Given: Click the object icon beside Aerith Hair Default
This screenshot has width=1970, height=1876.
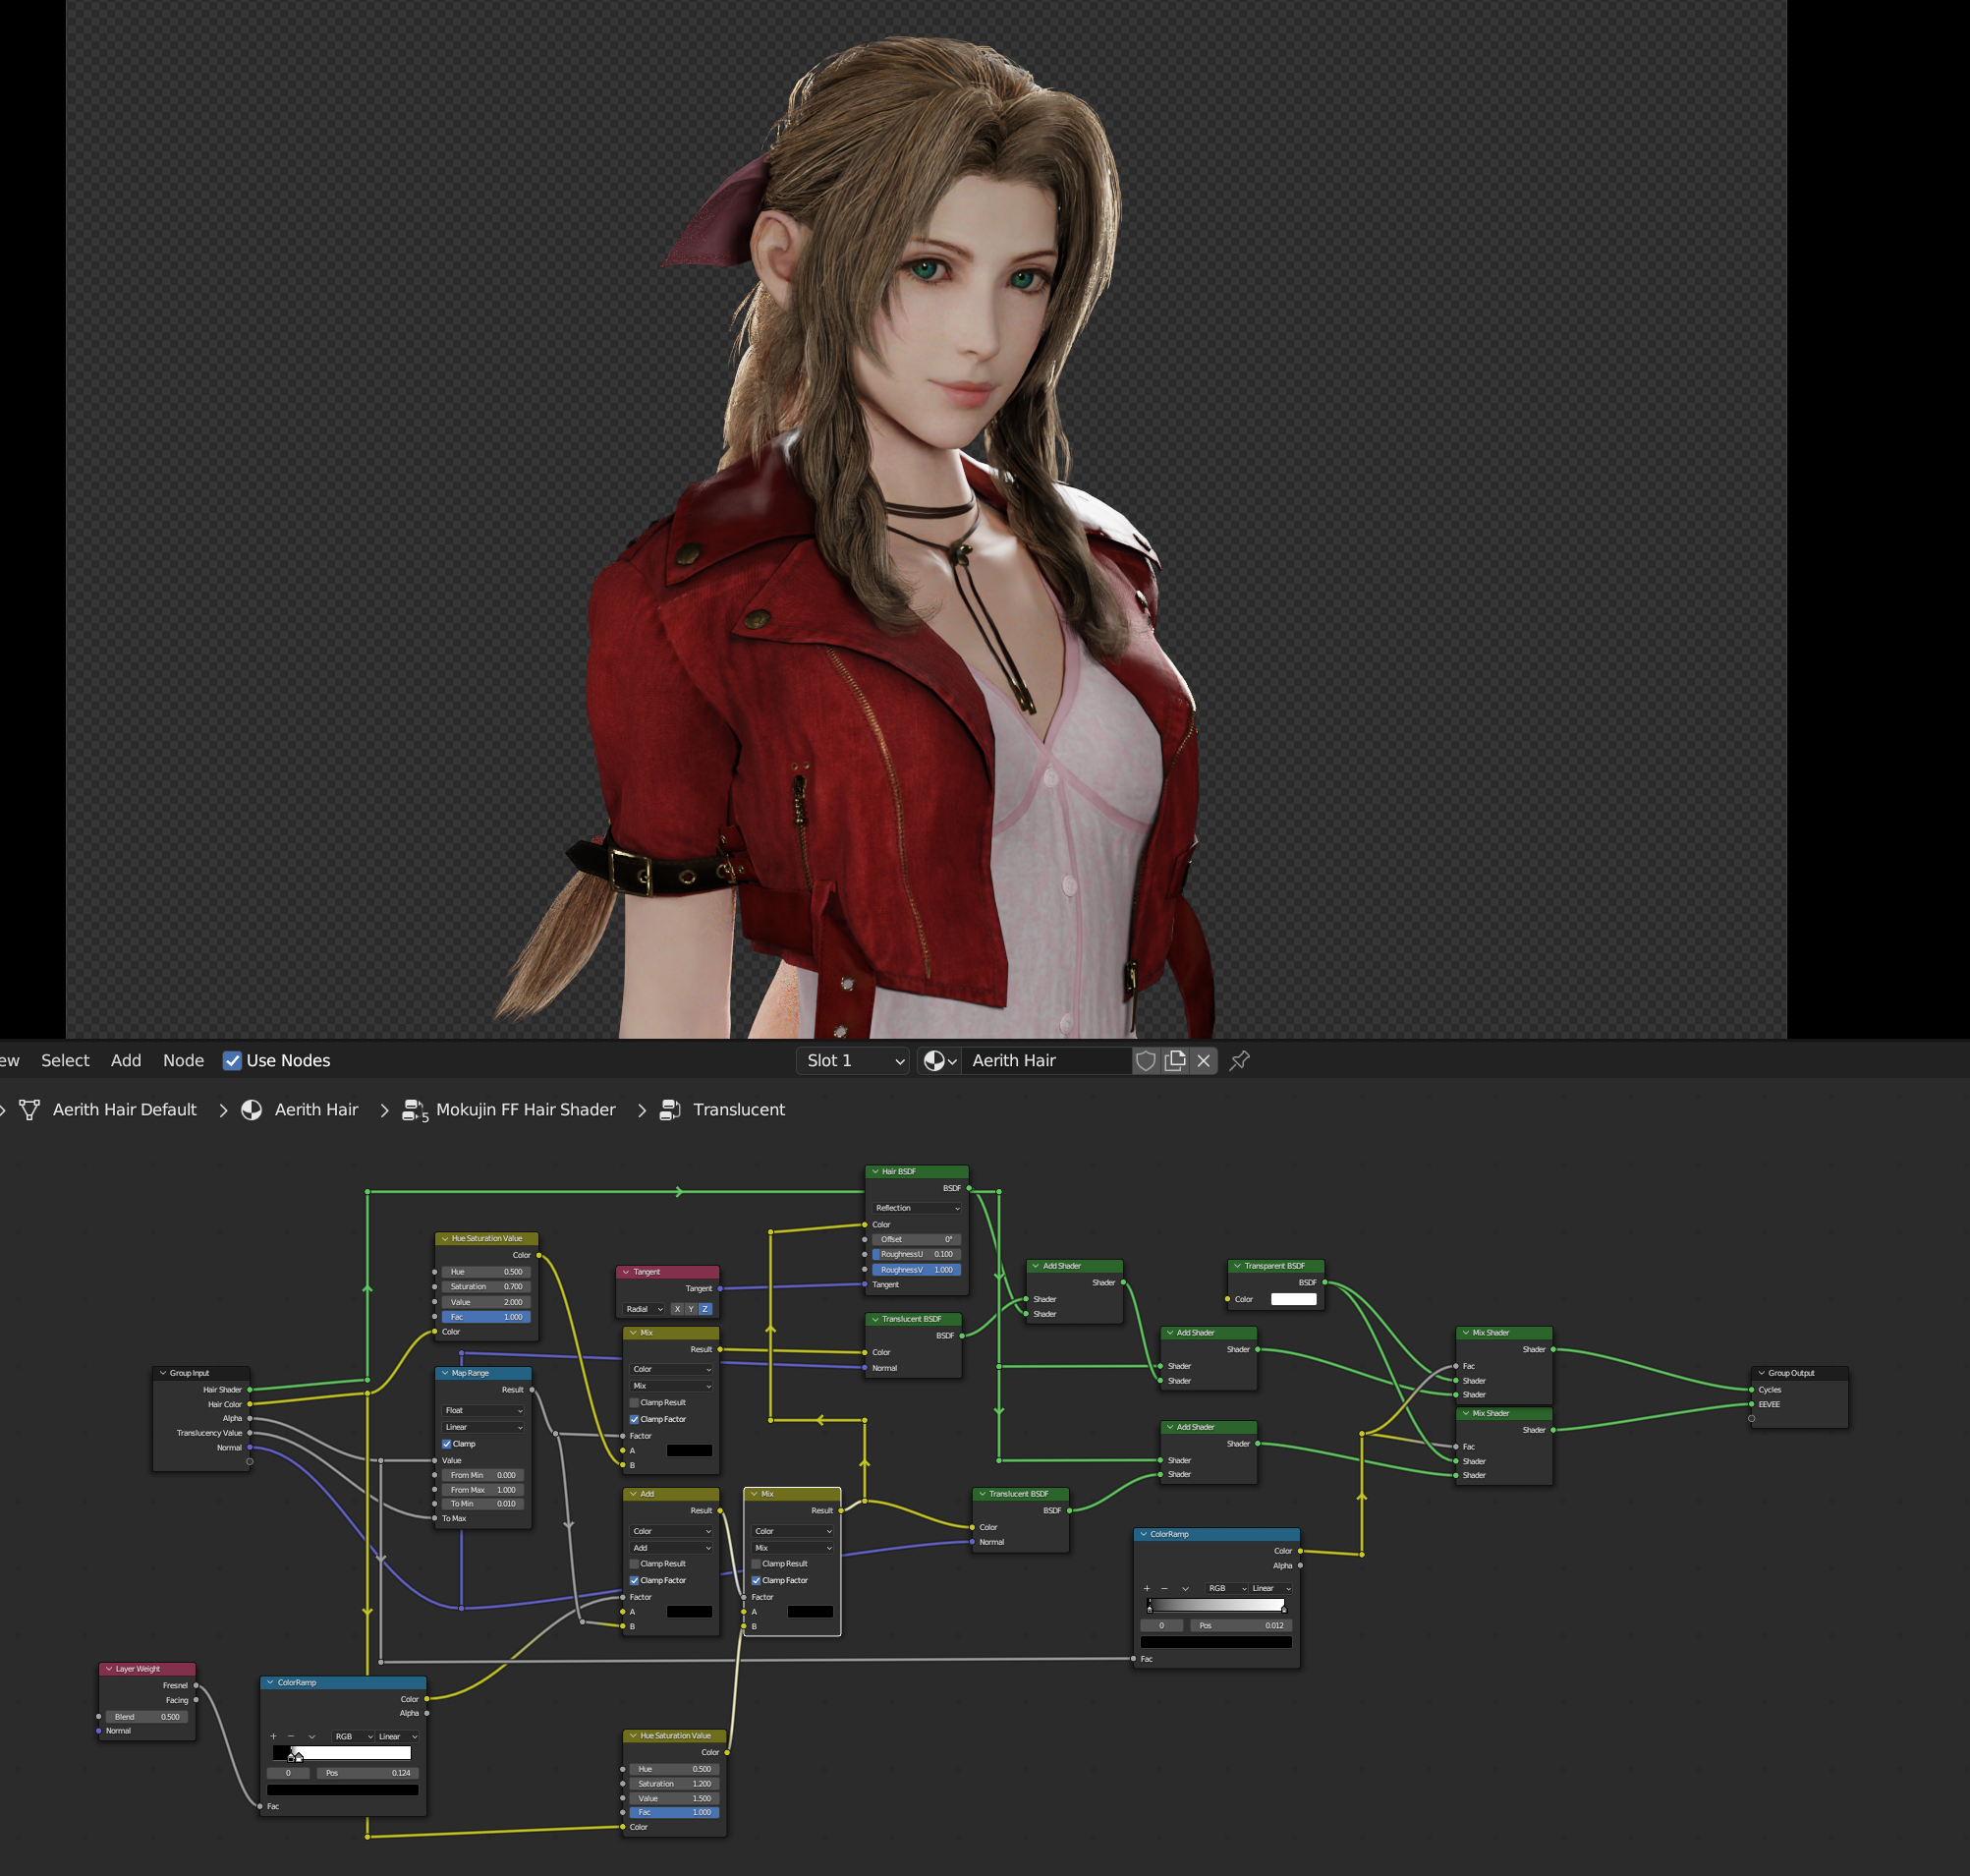Looking at the screenshot, I should (30, 1109).
